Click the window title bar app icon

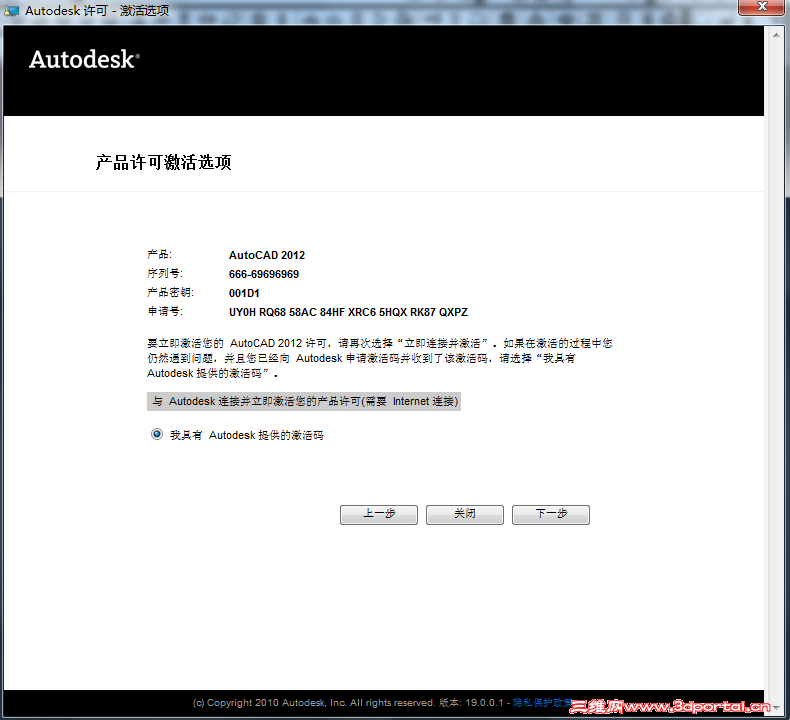pyautogui.click(x=12, y=11)
